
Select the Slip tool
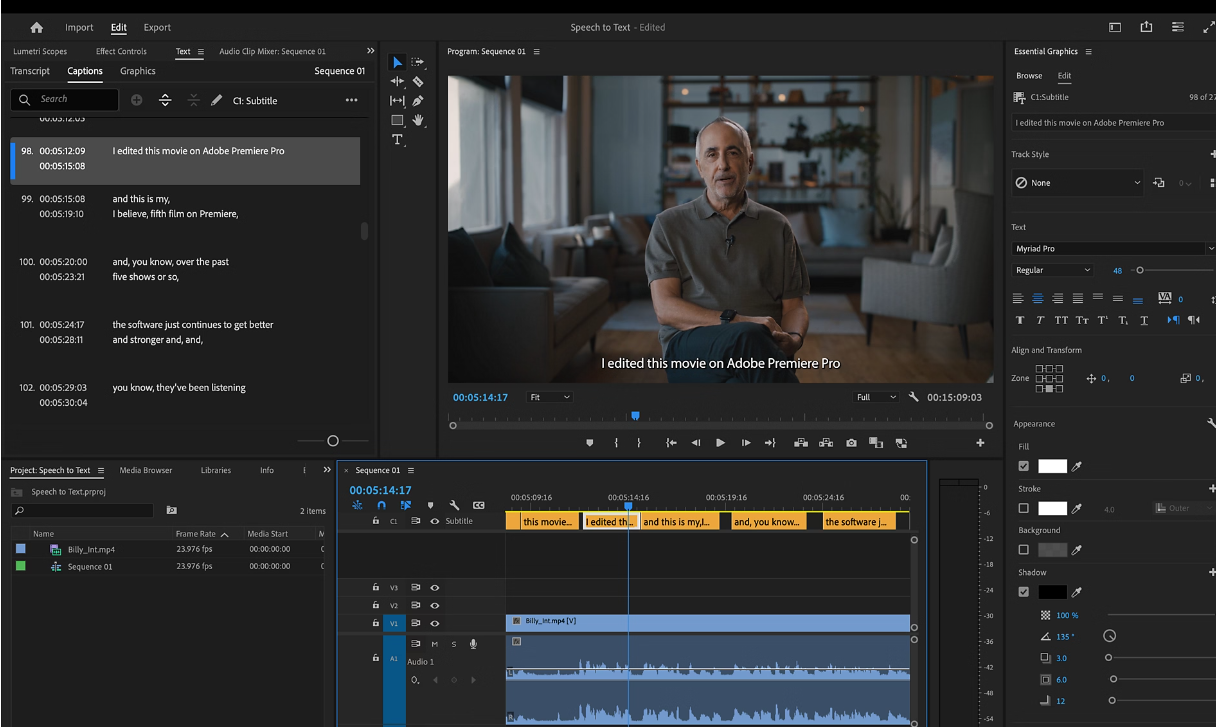tap(397, 101)
